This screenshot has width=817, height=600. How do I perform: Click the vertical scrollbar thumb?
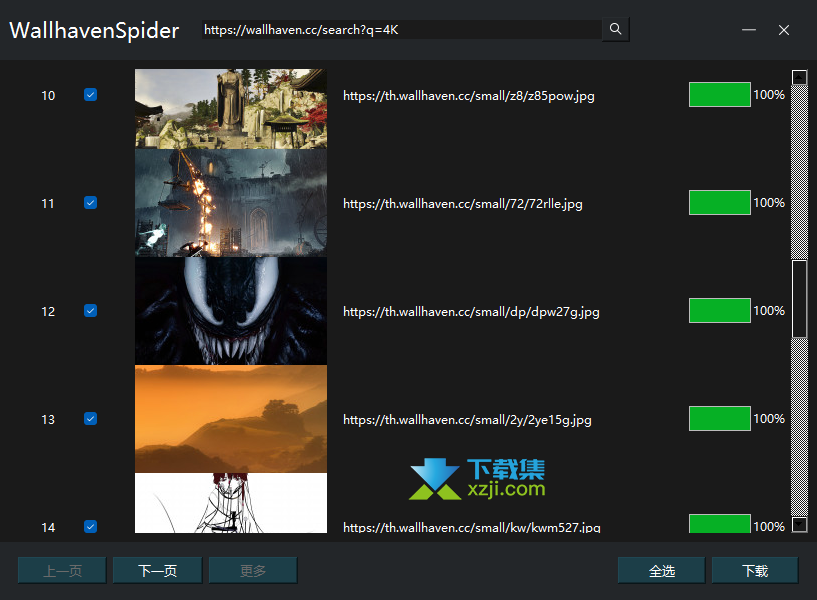[799, 299]
